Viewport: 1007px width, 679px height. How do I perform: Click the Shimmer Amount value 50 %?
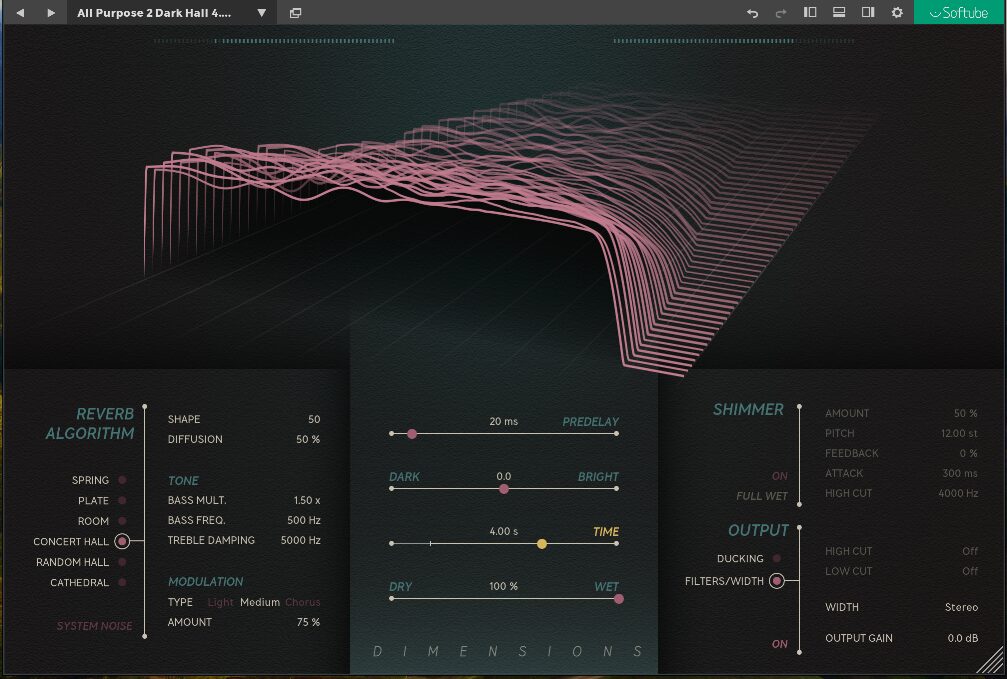click(x=966, y=414)
